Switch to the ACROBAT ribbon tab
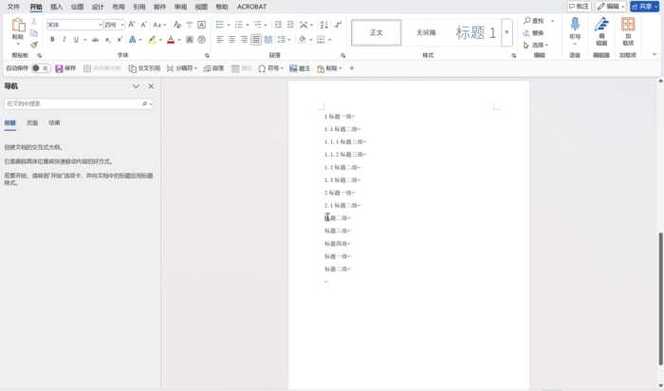This screenshot has width=664, height=391. [252, 7]
